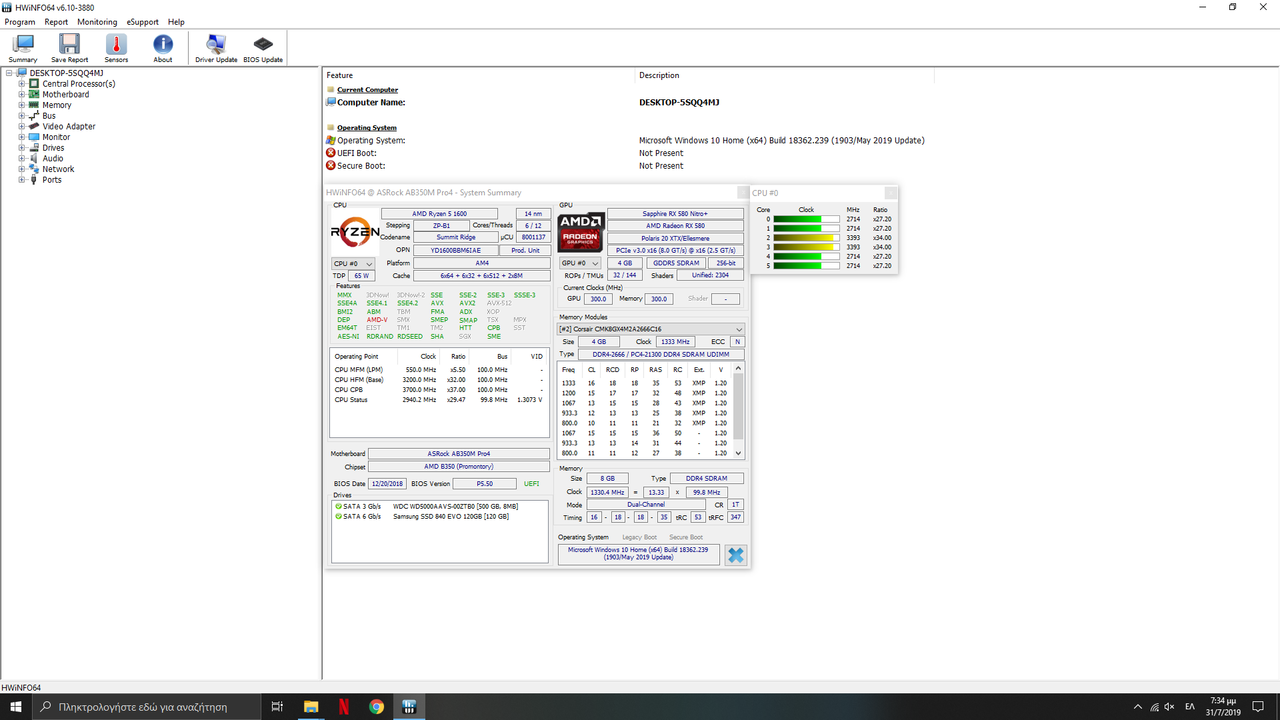Open the Help menu
The image size is (1280, 720).
(176, 22)
